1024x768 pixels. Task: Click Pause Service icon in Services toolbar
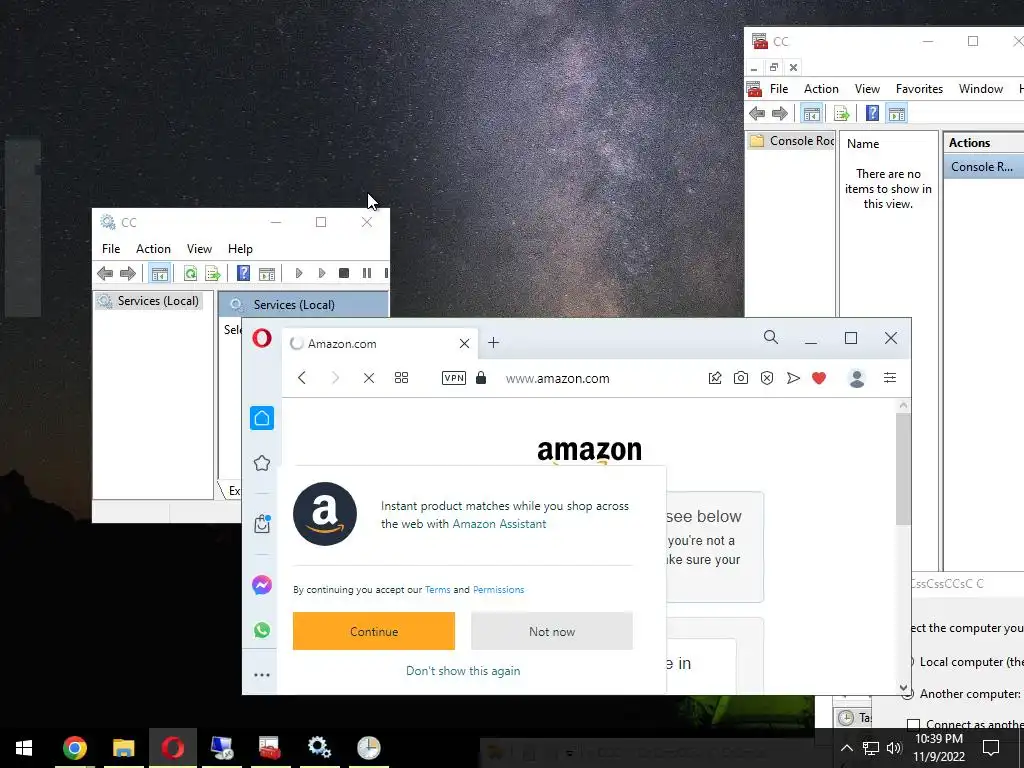point(367,273)
